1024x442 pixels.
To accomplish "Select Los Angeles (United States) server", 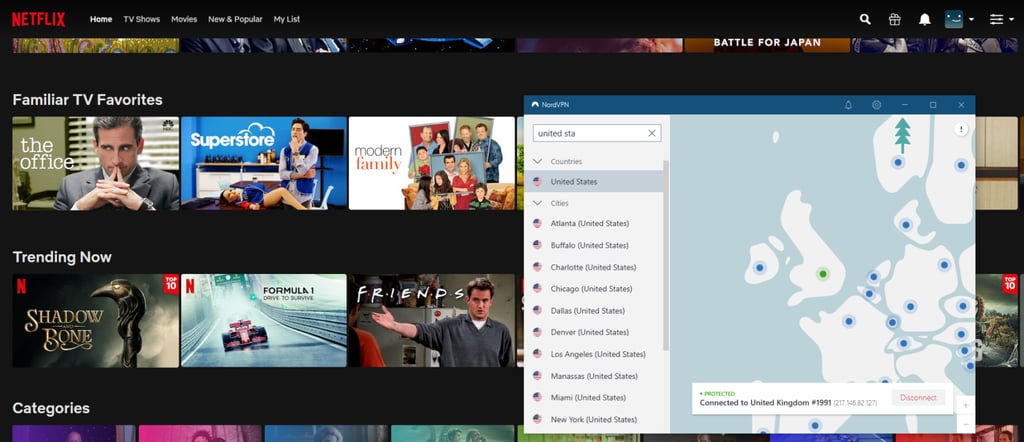I will click(x=594, y=354).
